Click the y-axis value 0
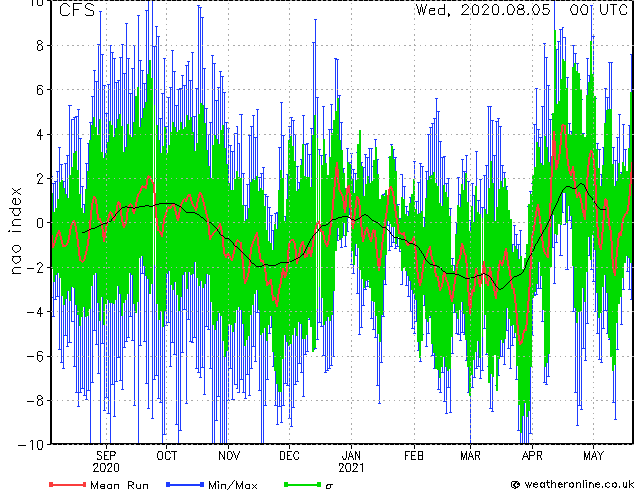This screenshot has width=634, height=490. (40, 223)
